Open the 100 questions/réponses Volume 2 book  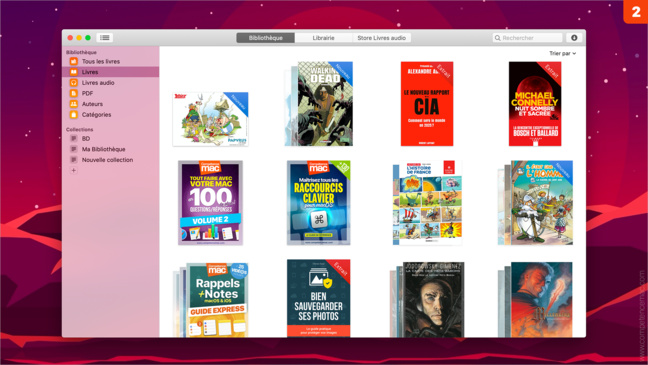tap(210, 203)
